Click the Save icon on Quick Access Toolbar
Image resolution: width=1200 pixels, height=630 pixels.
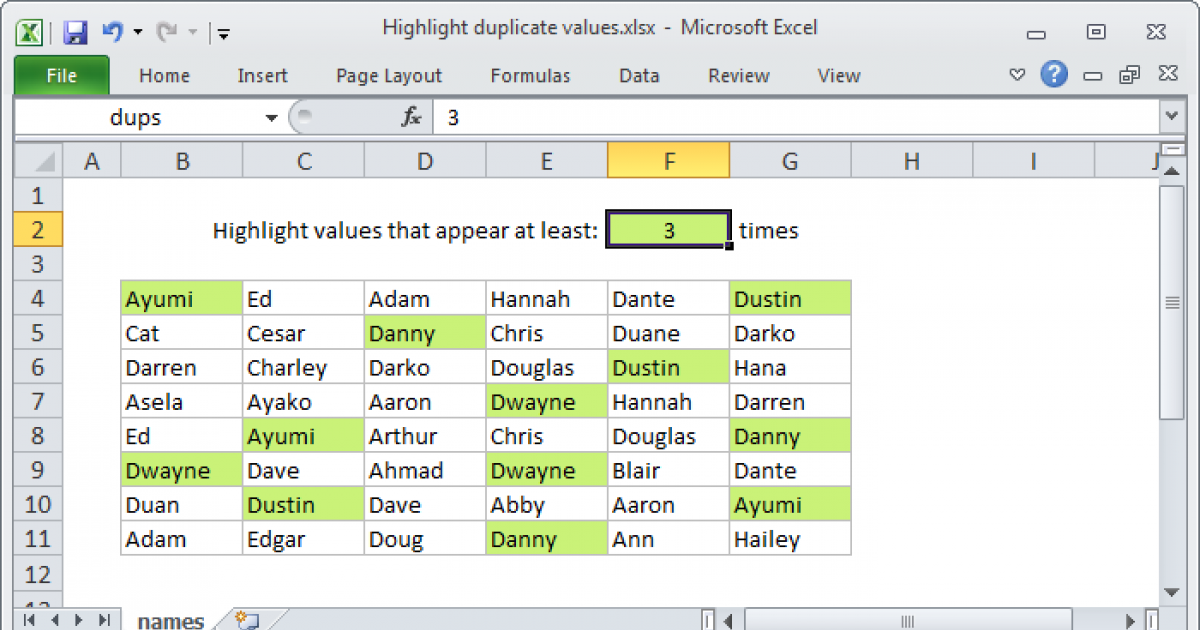coord(74,32)
